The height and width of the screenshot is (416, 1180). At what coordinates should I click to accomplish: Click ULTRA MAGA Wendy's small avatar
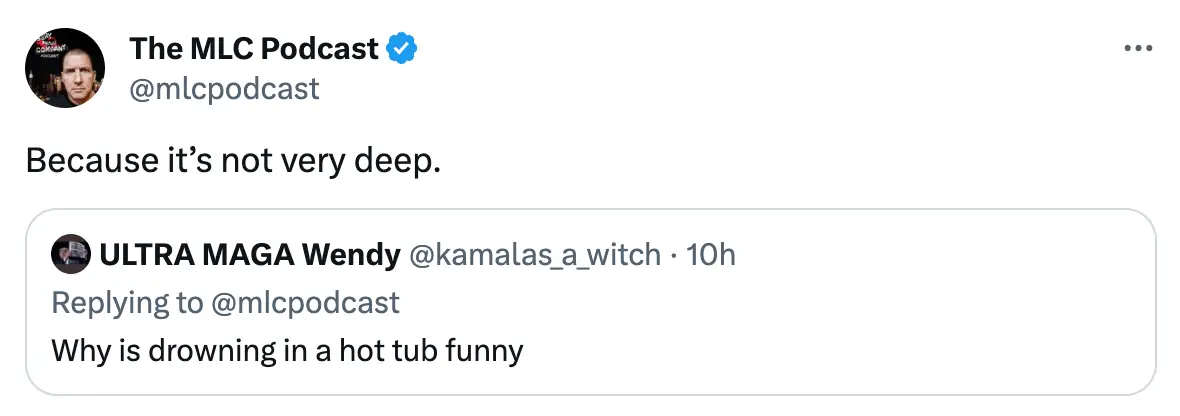coord(66,255)
